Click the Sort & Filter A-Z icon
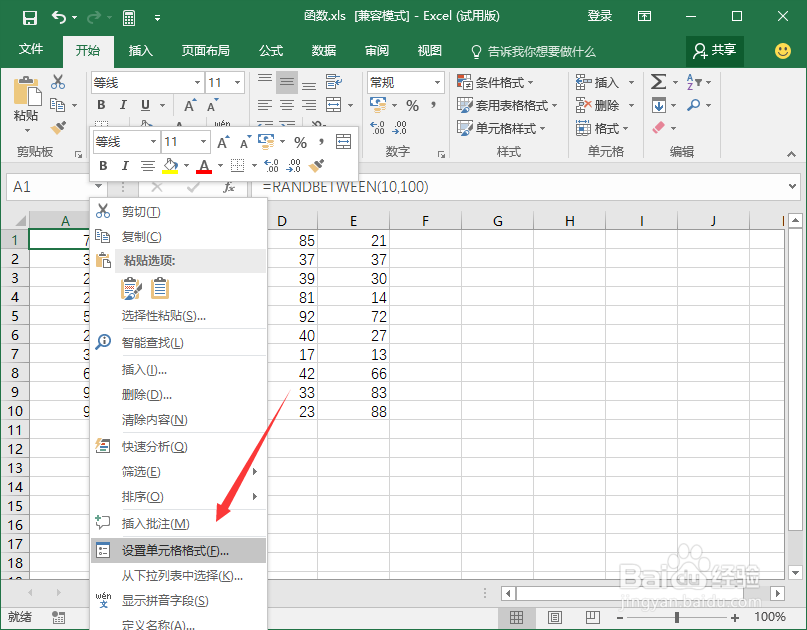The width and height of the screenshot is (807, 630). (x=693, y=82)
